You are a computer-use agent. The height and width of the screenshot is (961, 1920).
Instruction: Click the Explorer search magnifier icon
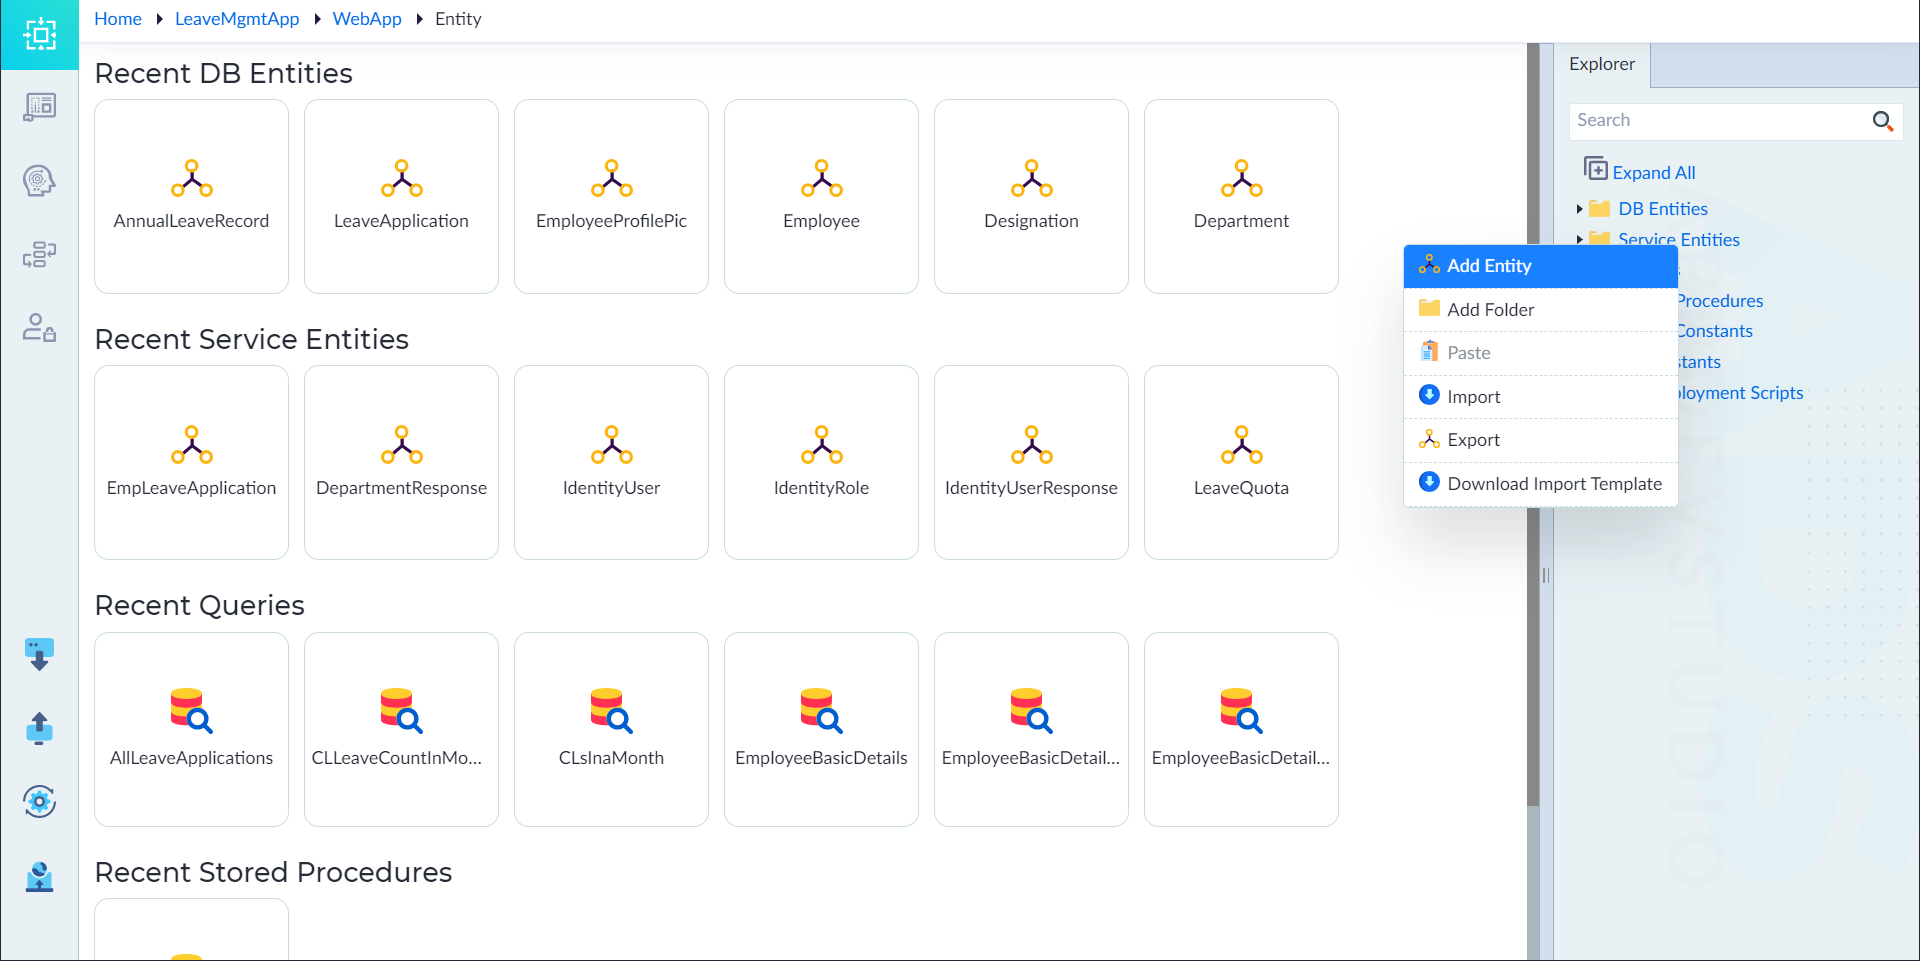click(1883, 121)
